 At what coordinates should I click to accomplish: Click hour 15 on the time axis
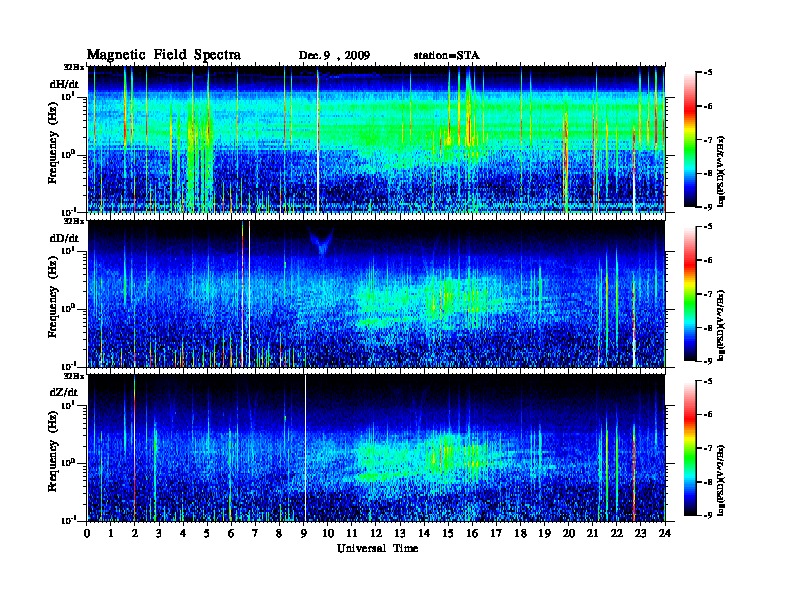coord(449,533)
